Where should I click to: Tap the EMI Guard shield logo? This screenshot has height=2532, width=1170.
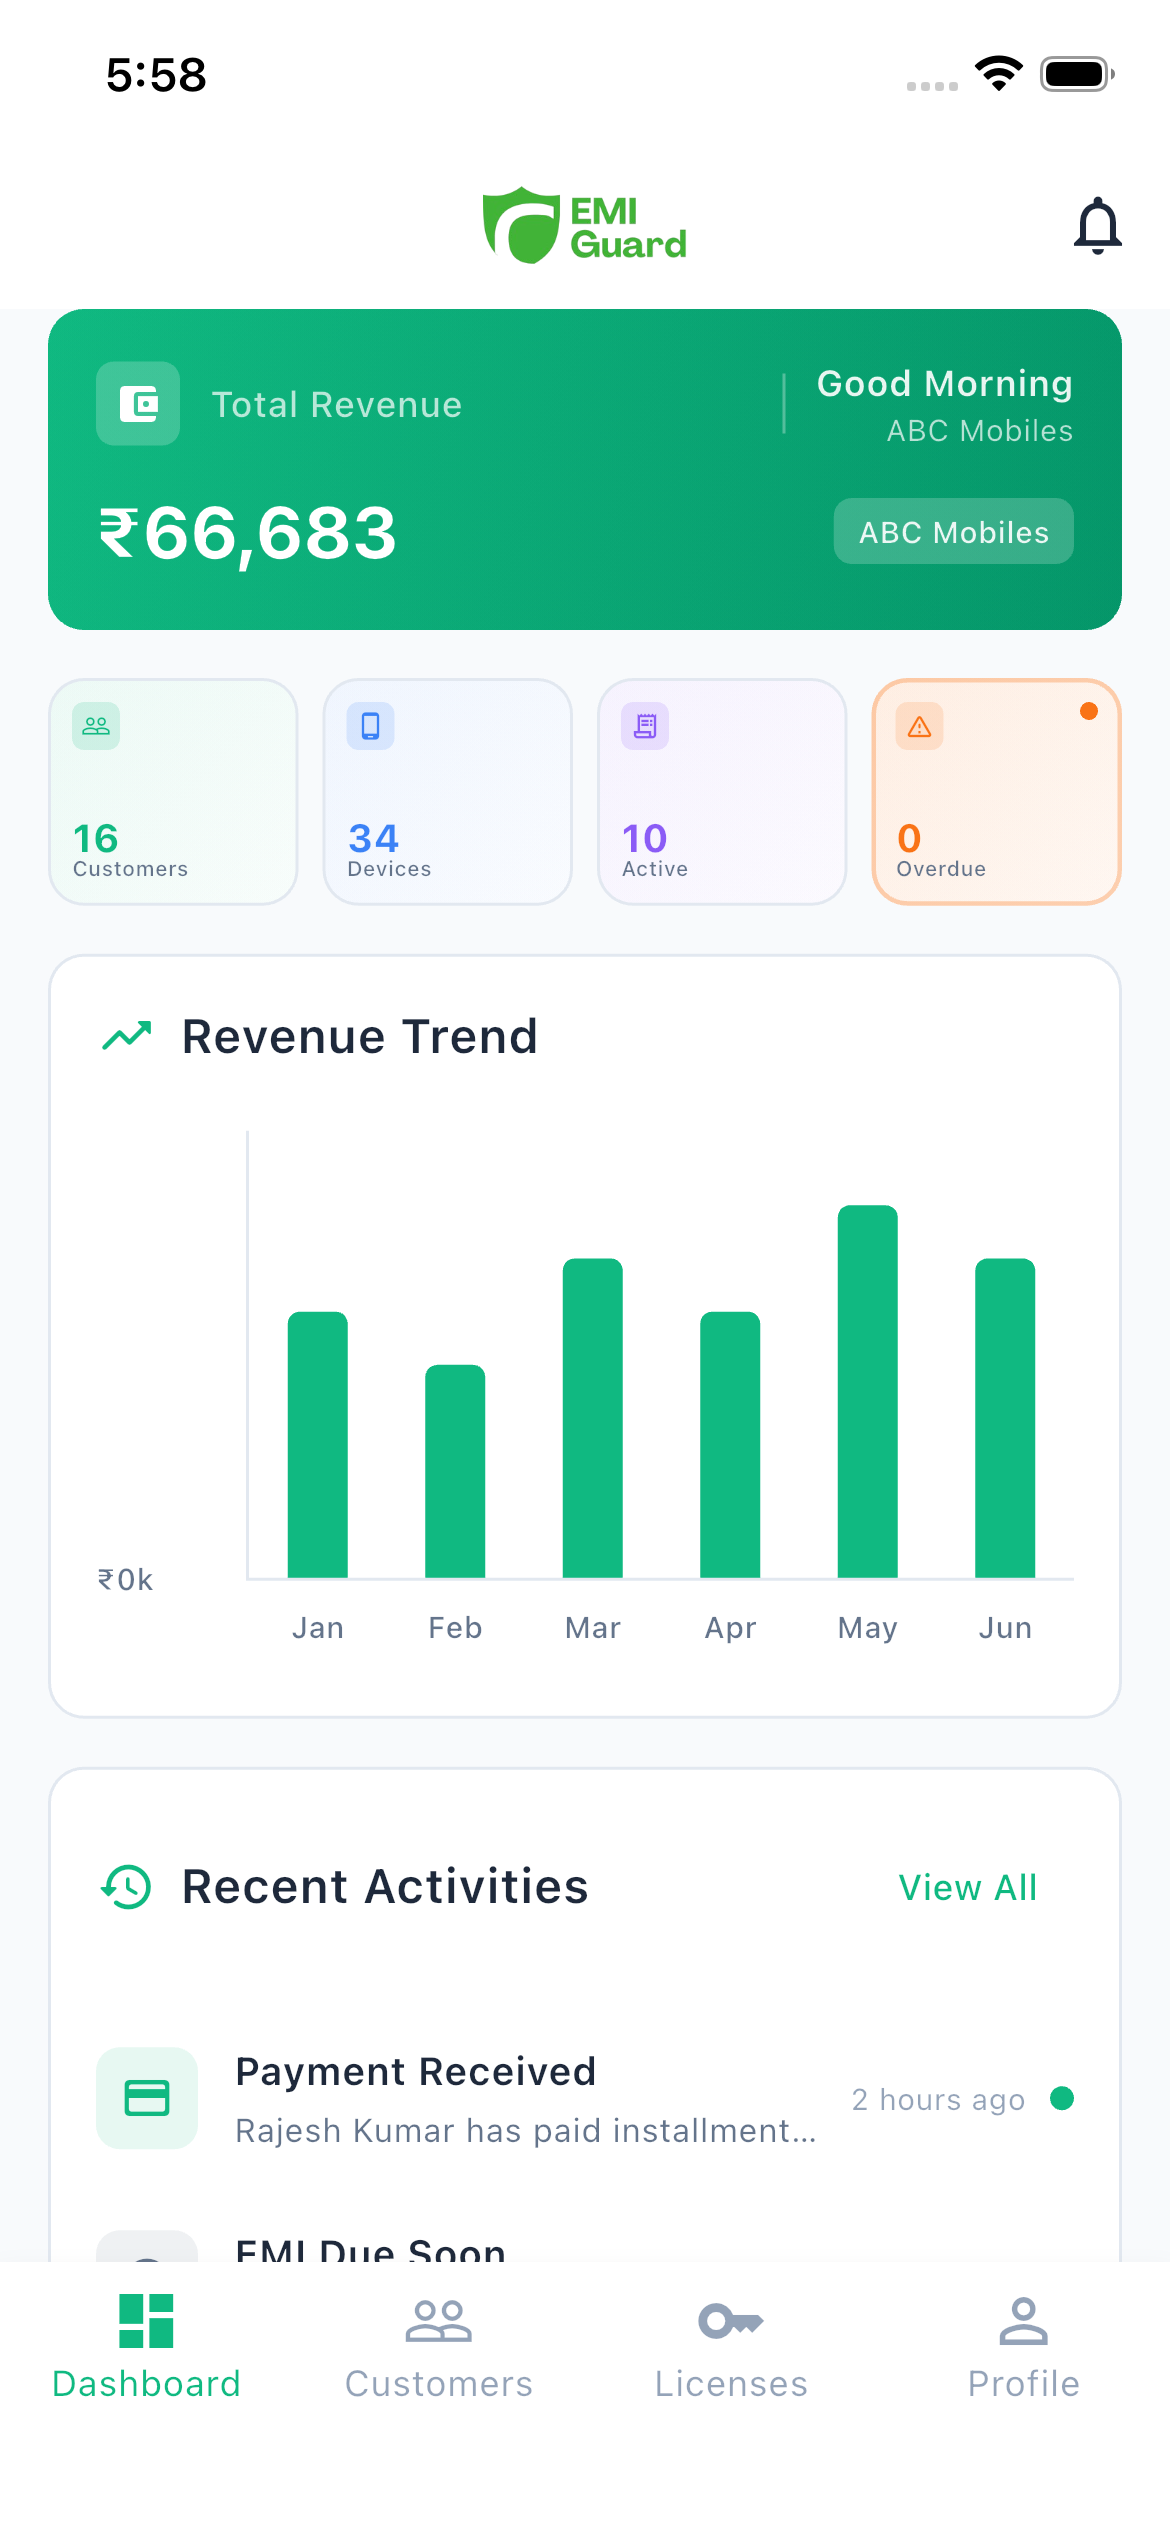(x=522, y=226)
